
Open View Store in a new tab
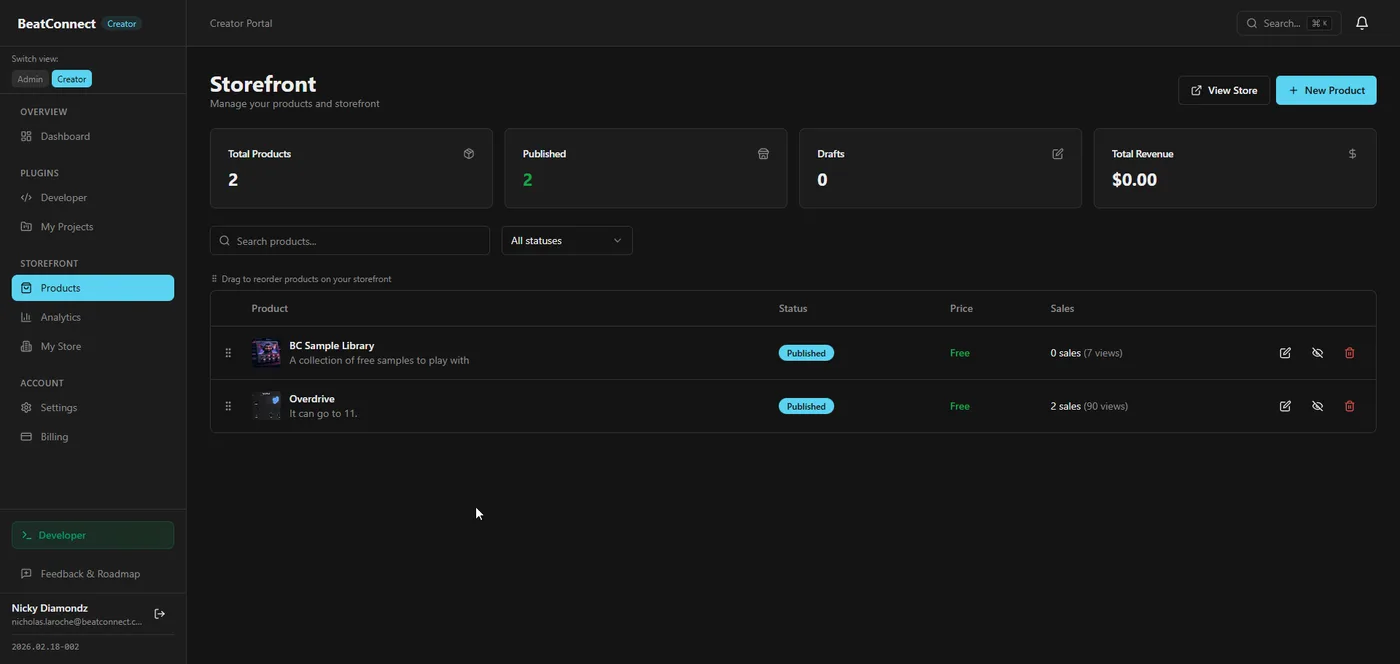tap(1224, 90)
